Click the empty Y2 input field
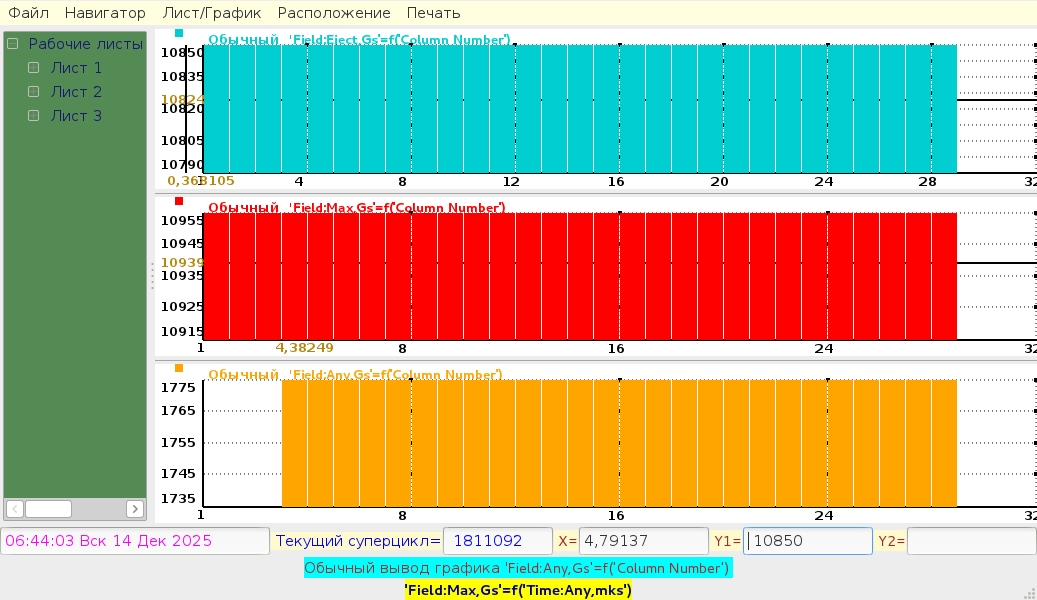 pos(968,541)
